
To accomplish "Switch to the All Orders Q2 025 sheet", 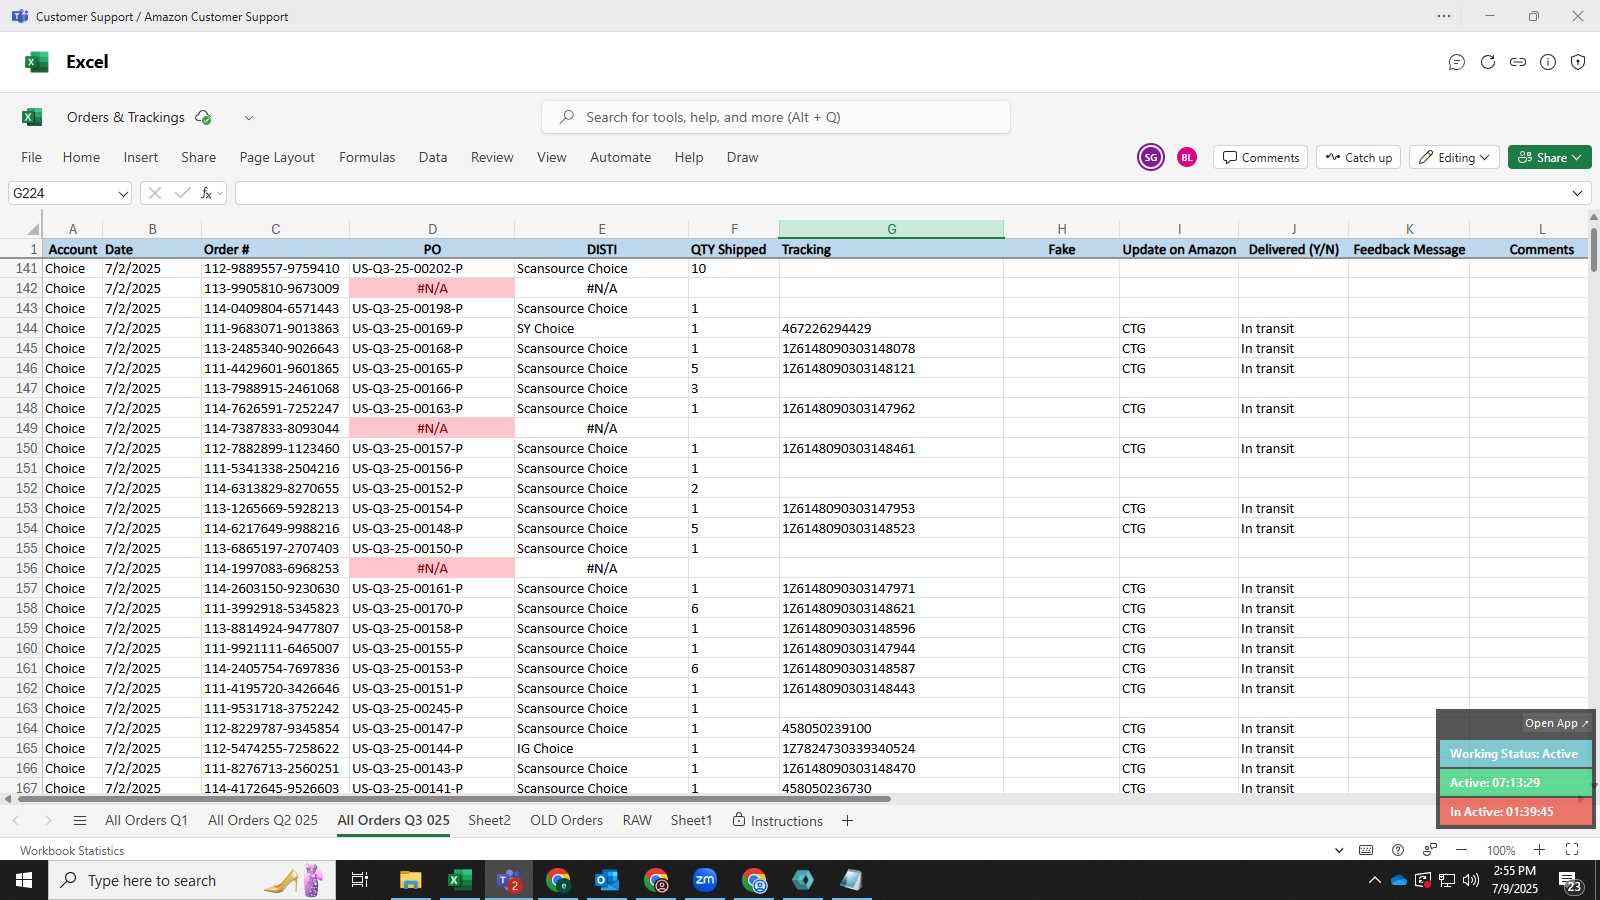I will click(263, 820).
